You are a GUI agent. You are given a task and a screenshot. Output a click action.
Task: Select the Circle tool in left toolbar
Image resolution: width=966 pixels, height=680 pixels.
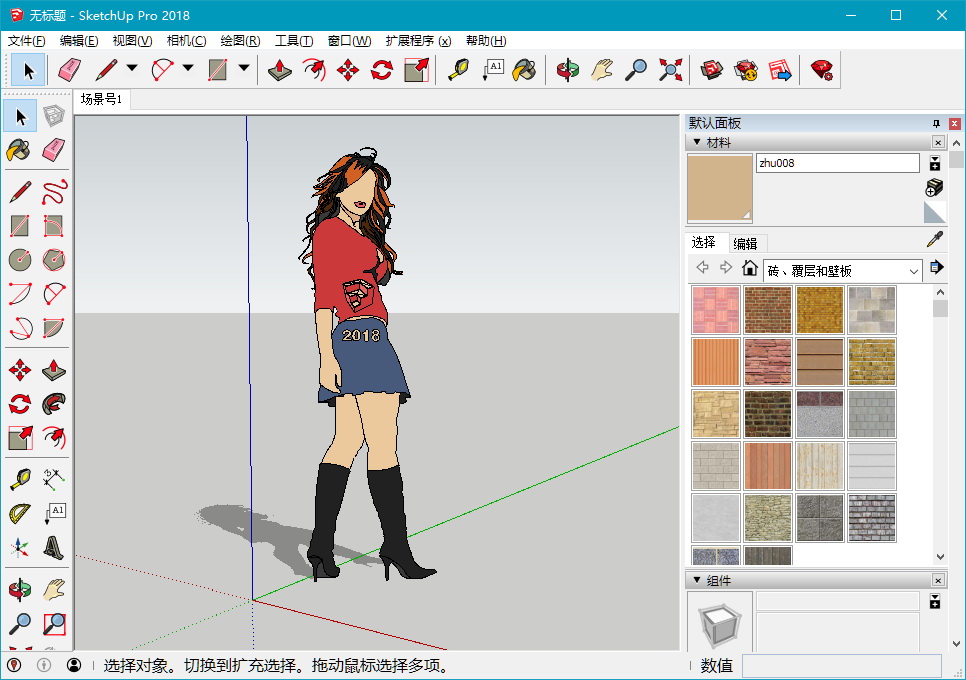pyautogui.click(x=20, y=260)
